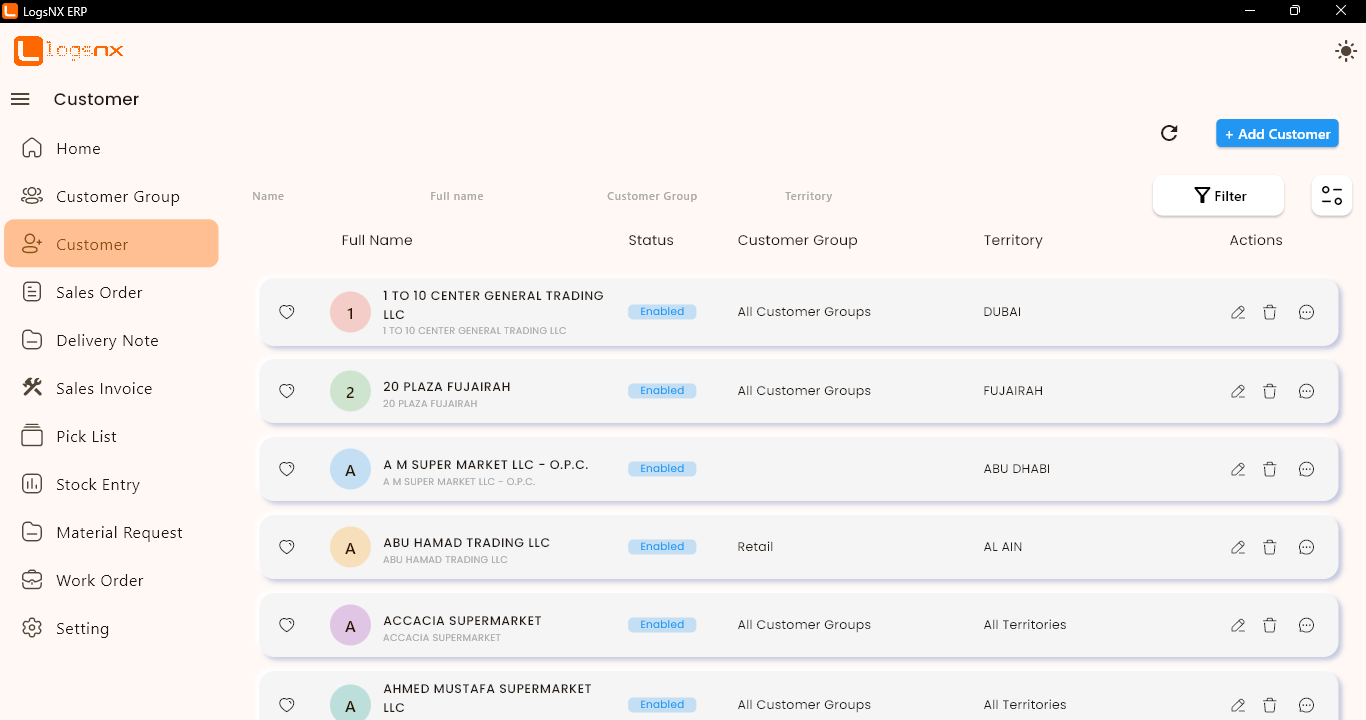Click DUBAI territory cell
Screen dimensions: 1366x720
pyautogui.click(x=1003, y=312)
